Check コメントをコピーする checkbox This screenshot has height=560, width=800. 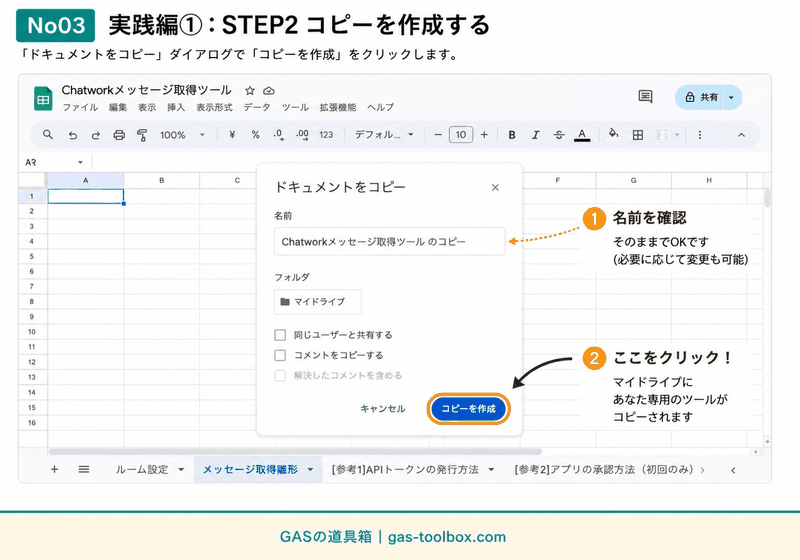click(280, 355)
